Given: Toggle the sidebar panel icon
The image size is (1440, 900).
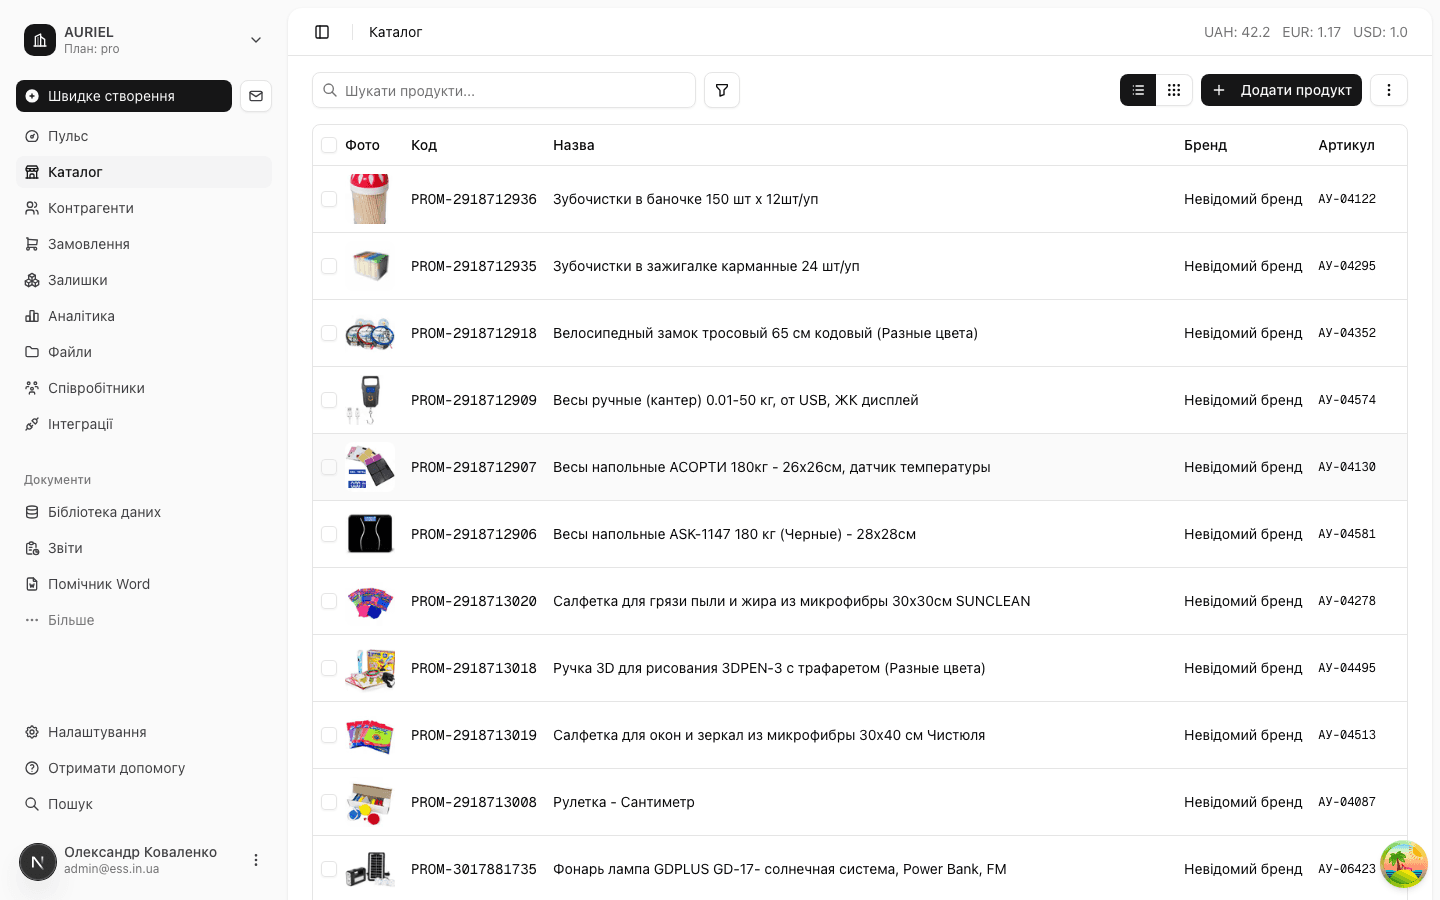Looking at the screenshot, I should 322,32.
